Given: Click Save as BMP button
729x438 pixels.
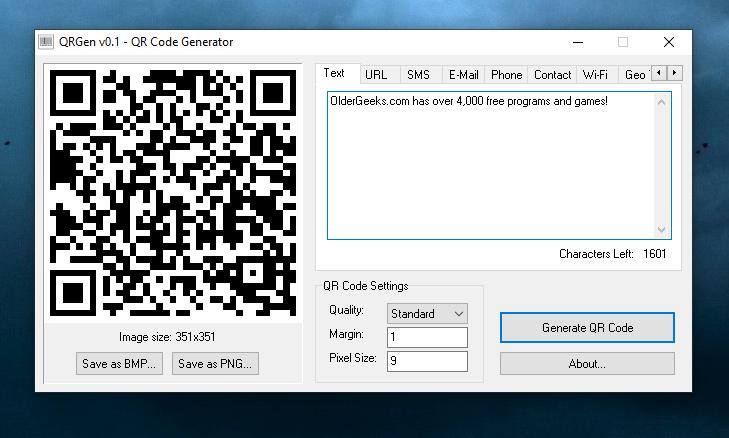Looking at the screenshot, I should (x=119, y=364).
